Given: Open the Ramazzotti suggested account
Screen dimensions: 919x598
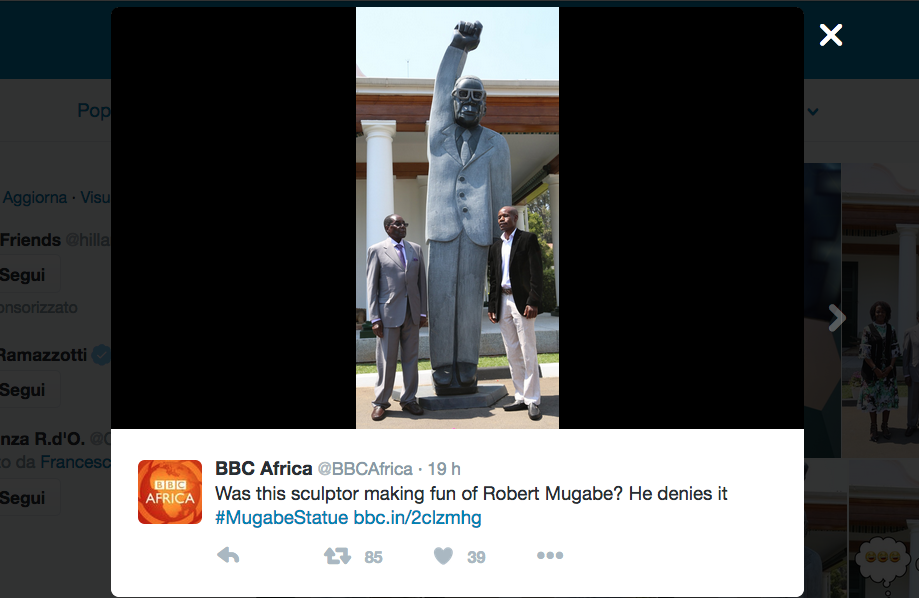Looking at the screenshot, I should tap(43, 355).
